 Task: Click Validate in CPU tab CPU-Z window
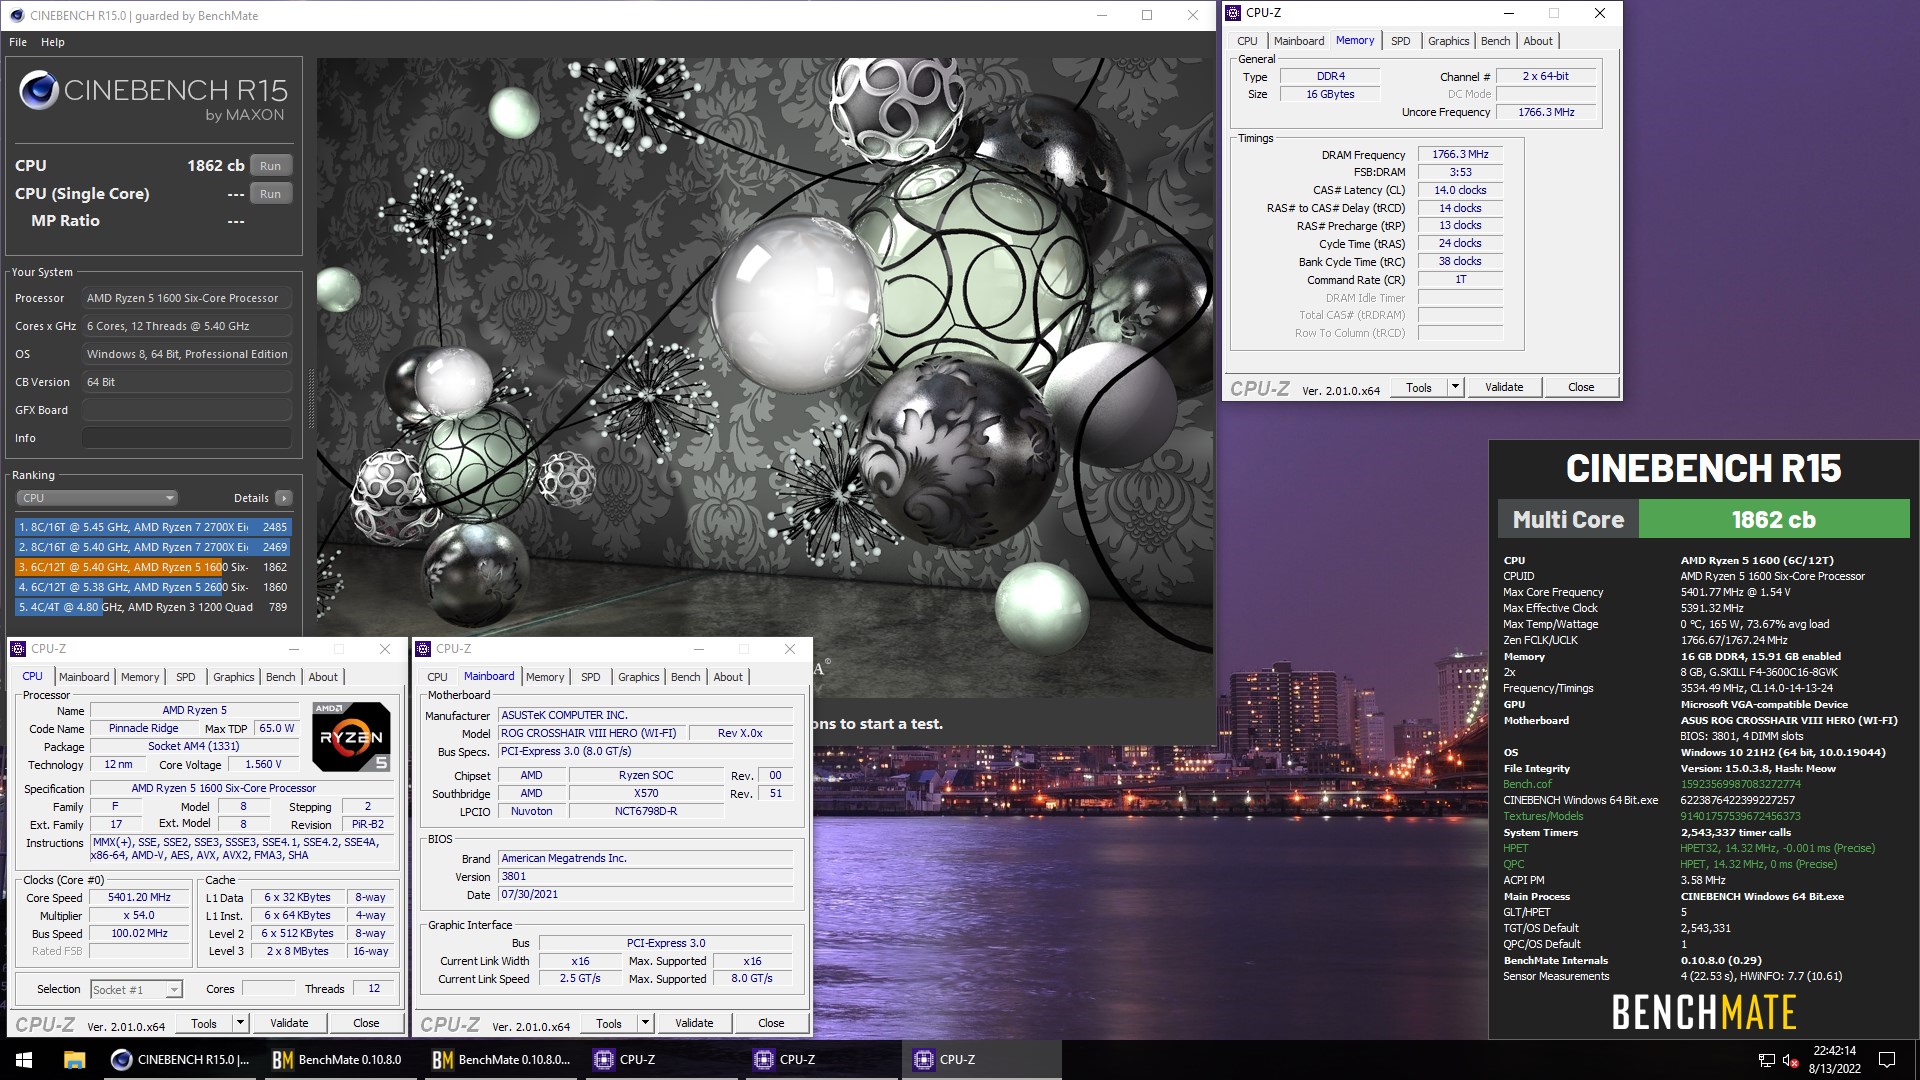289,1024
